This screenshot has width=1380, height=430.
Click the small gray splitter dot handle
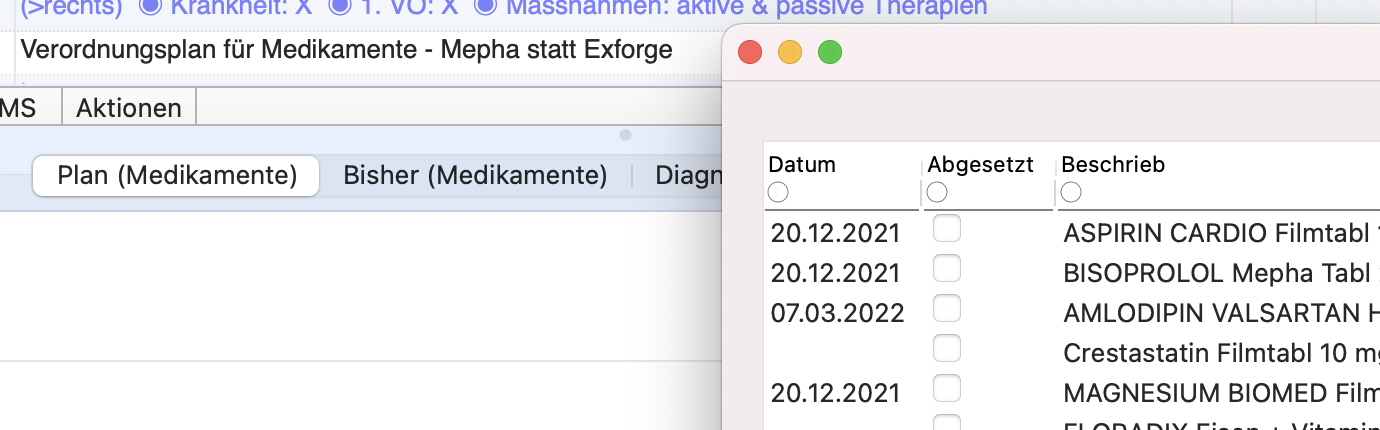coord(625,134)
